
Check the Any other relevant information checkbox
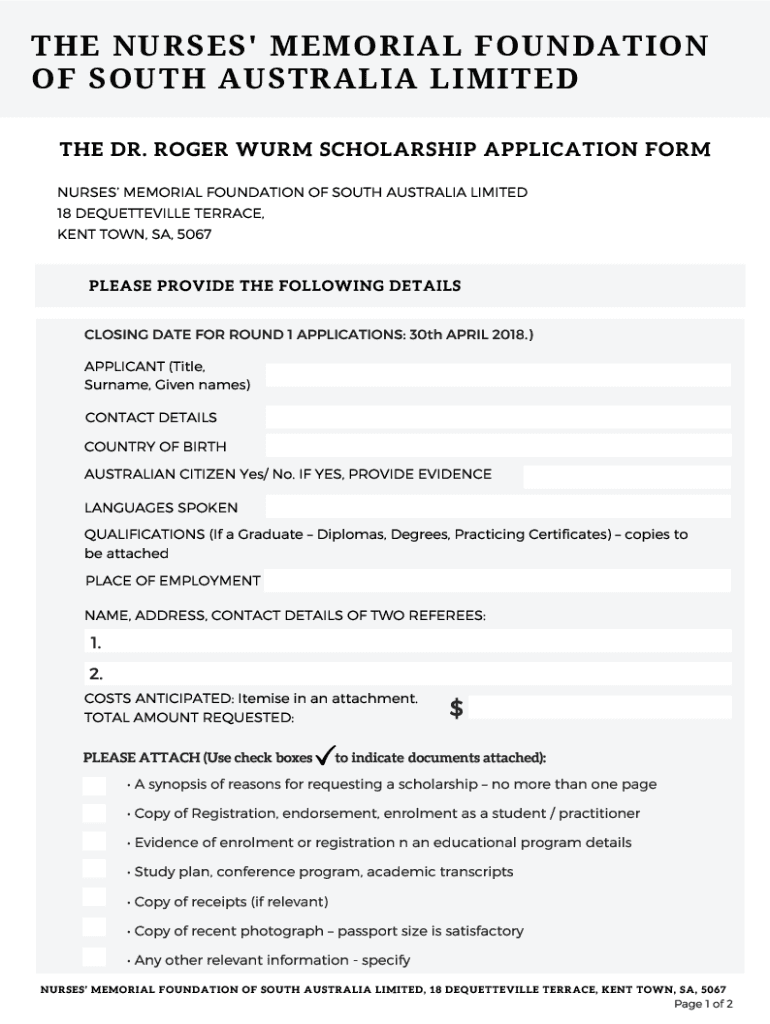94,957
